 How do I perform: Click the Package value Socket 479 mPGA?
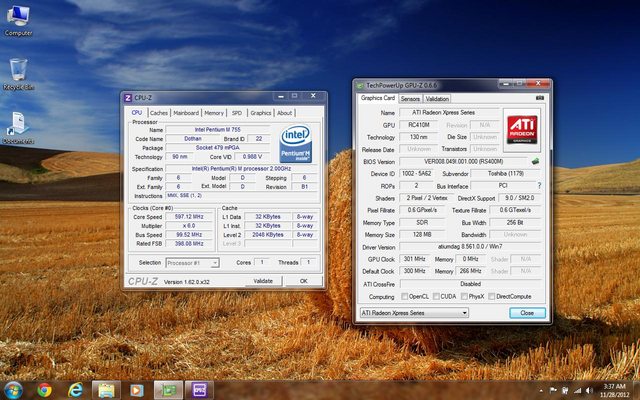click(x=218, y=147)
